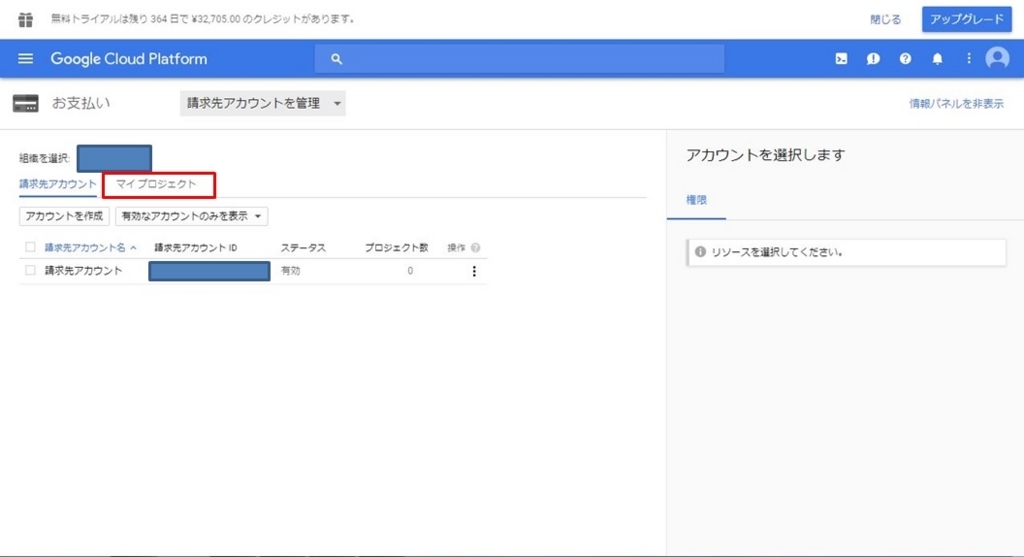Select the 請求先アカウント tab
The image size is (1024, 557).
click(x=57, y=184)
